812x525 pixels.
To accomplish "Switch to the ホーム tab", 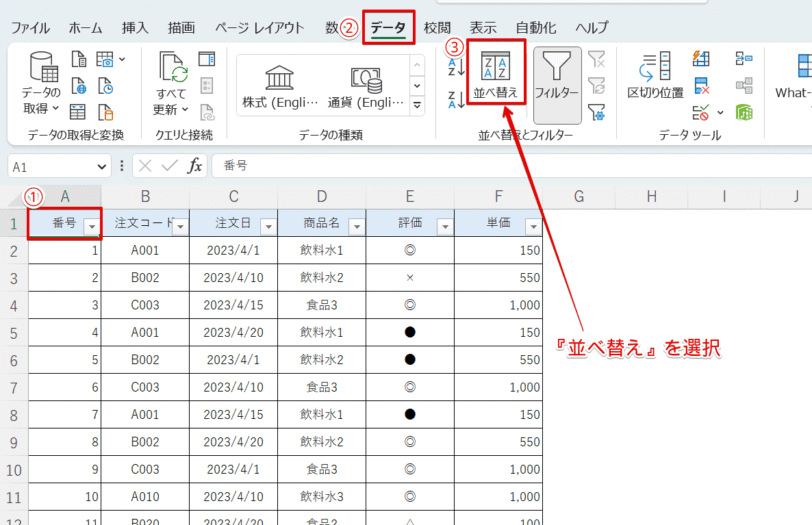I will (x=85, y=28).
